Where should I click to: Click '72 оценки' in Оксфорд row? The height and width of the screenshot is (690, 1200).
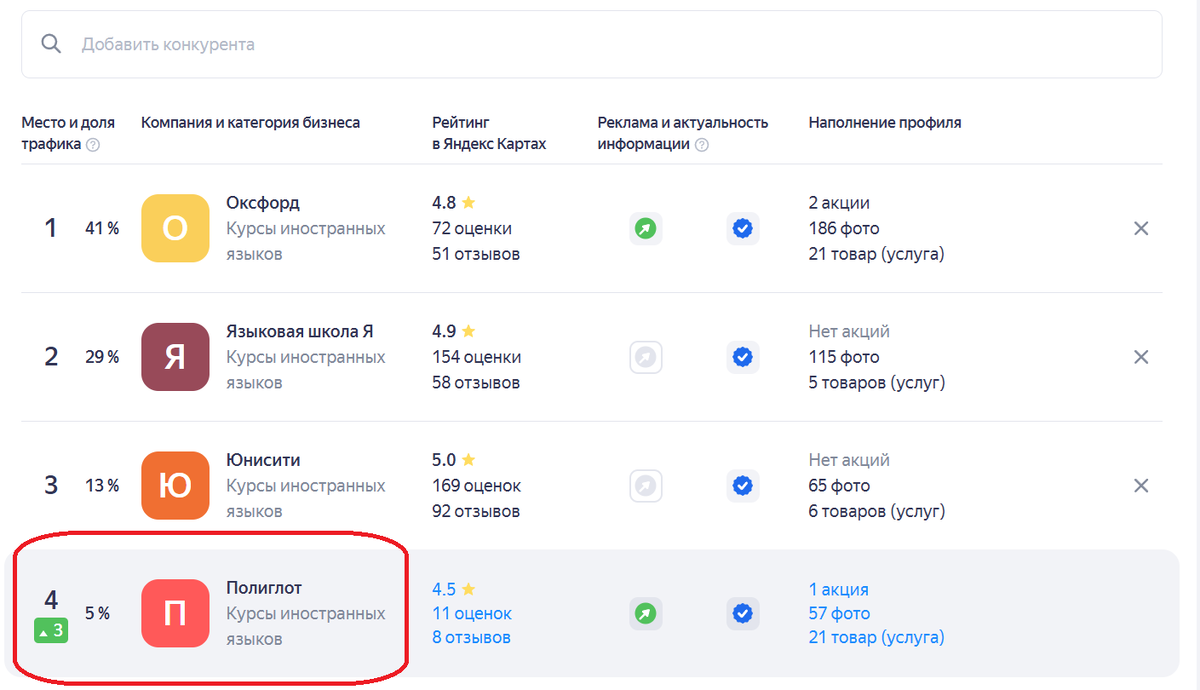472,228
